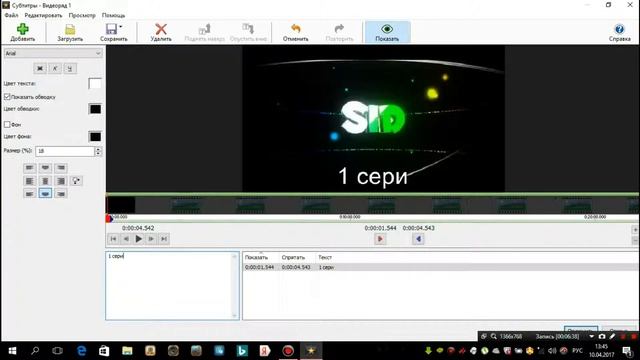This screenshot has width=640, height=360.
Task: Open the Windows Start menu
Action: pos(12,351)
